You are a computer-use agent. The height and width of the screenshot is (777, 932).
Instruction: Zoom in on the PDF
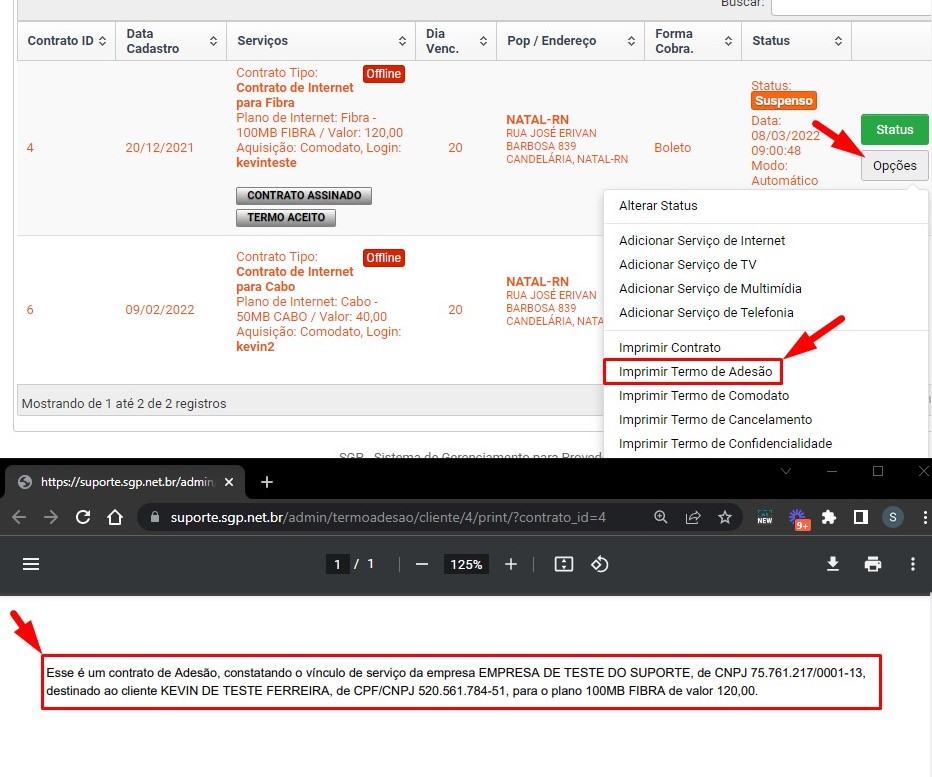(511, 564)
